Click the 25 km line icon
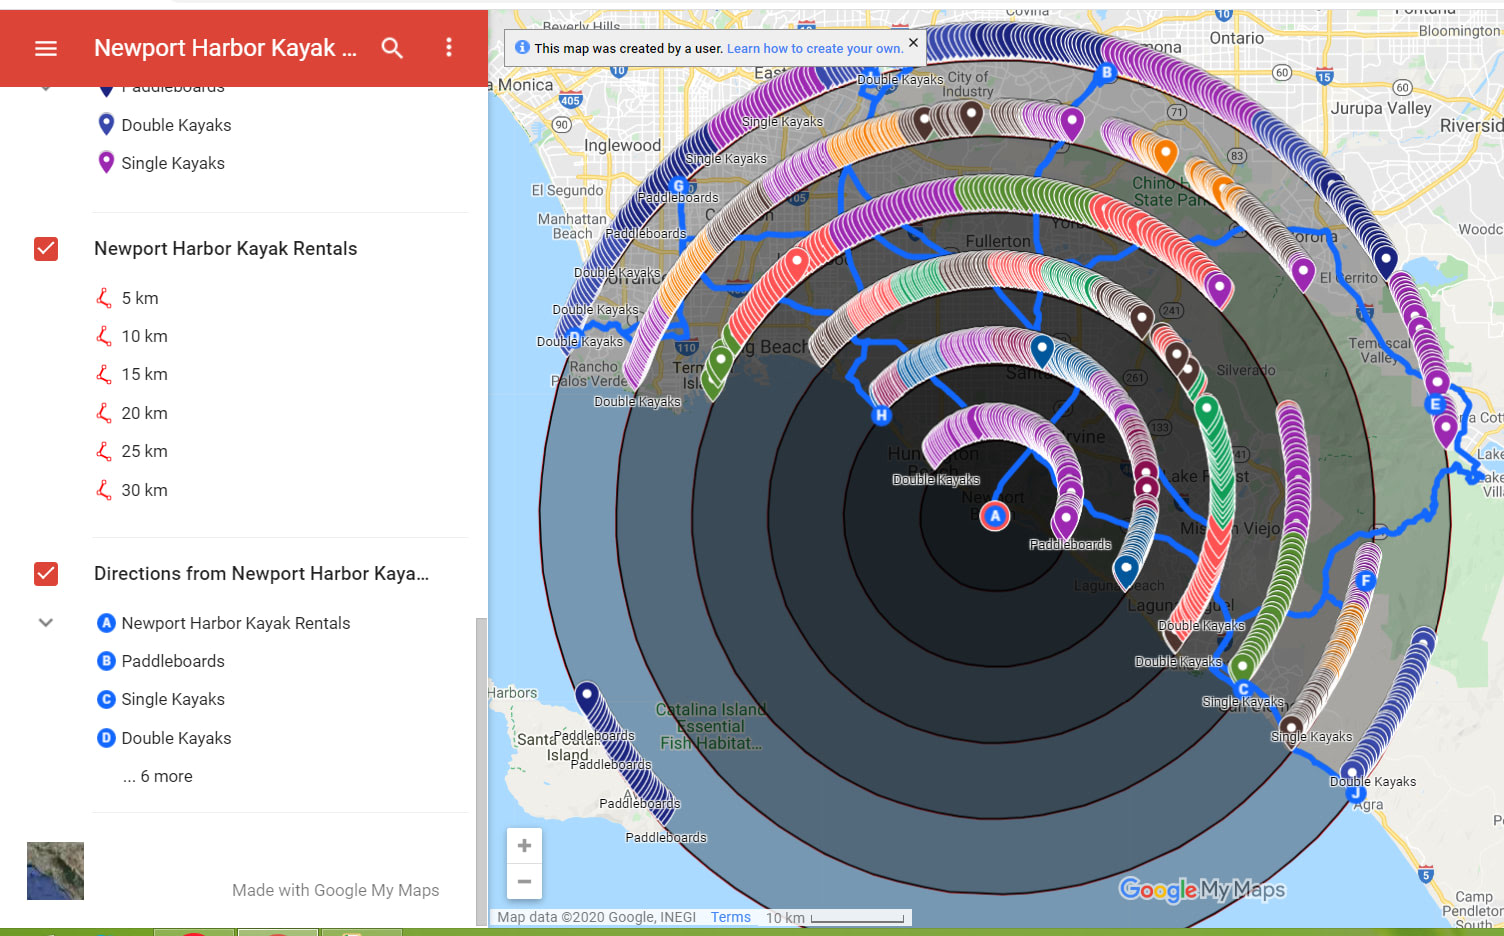This screenshot has height=936, width=1504. click(104, 451)
